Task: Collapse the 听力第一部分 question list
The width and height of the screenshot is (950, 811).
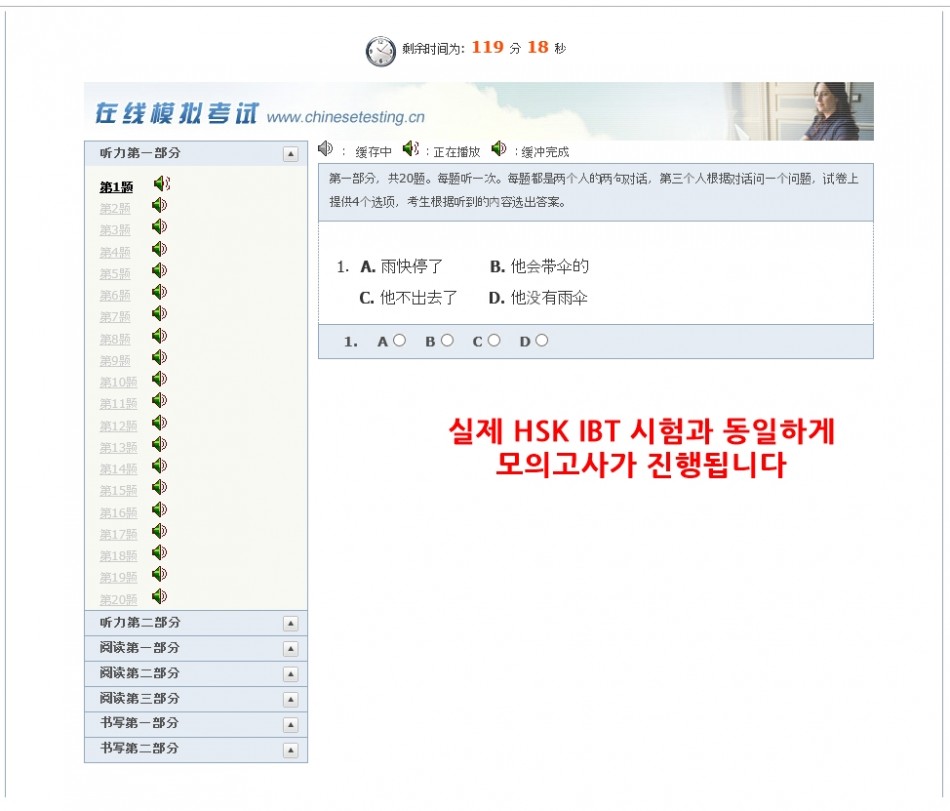Action: click(290, 153)
